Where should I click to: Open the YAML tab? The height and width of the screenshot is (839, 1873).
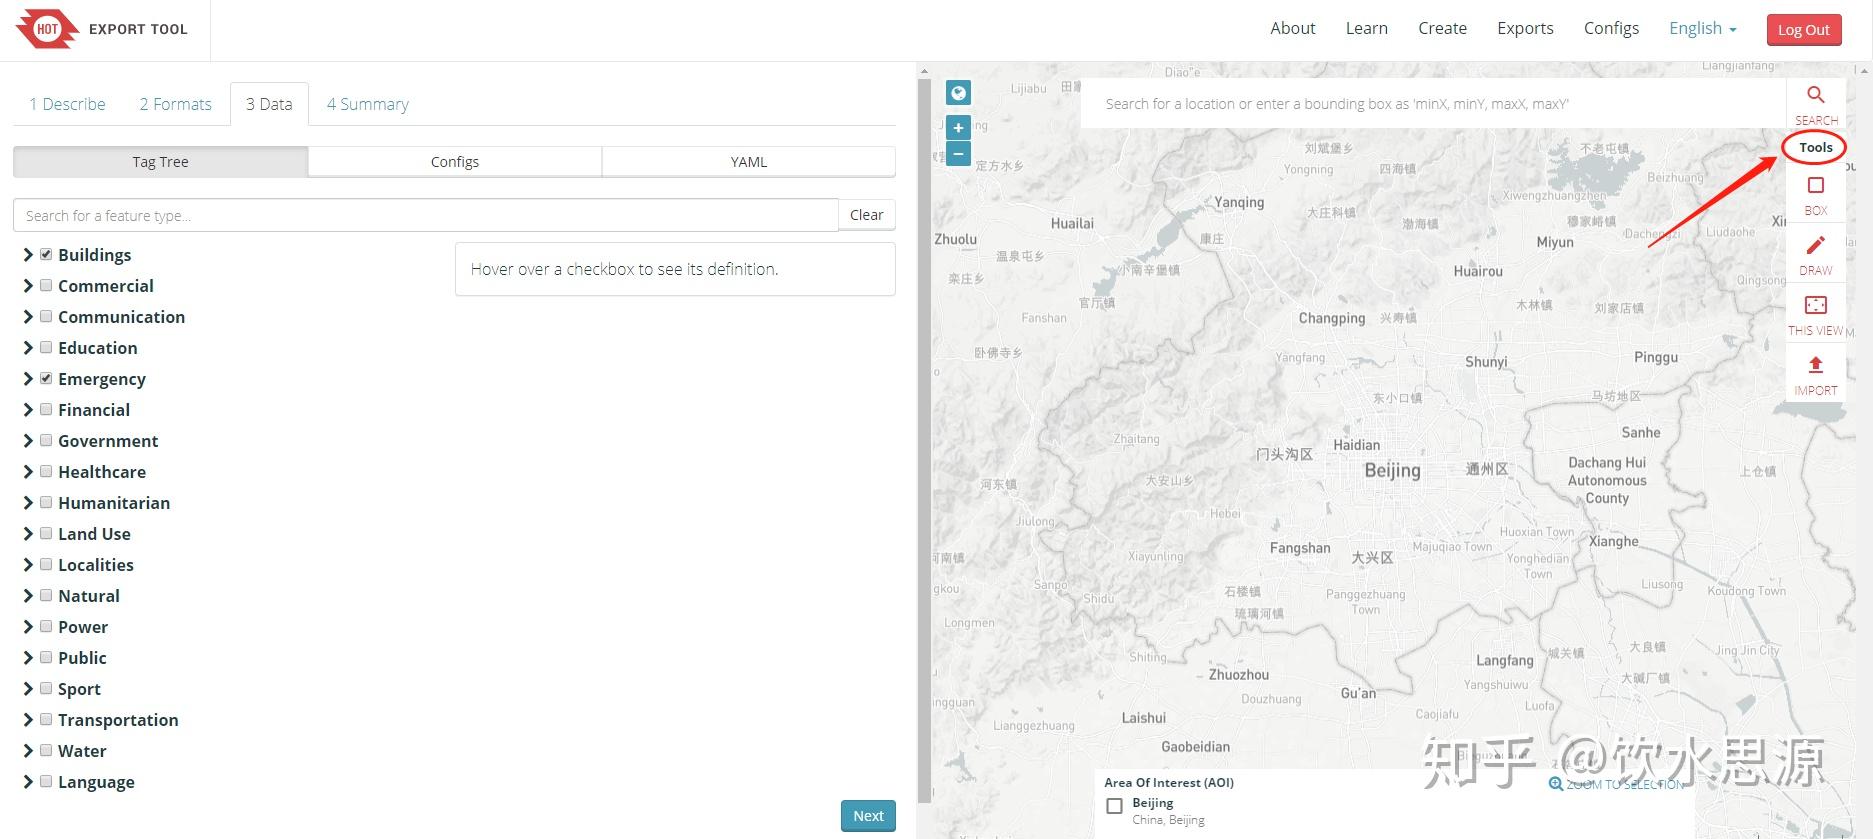point(748,162)
